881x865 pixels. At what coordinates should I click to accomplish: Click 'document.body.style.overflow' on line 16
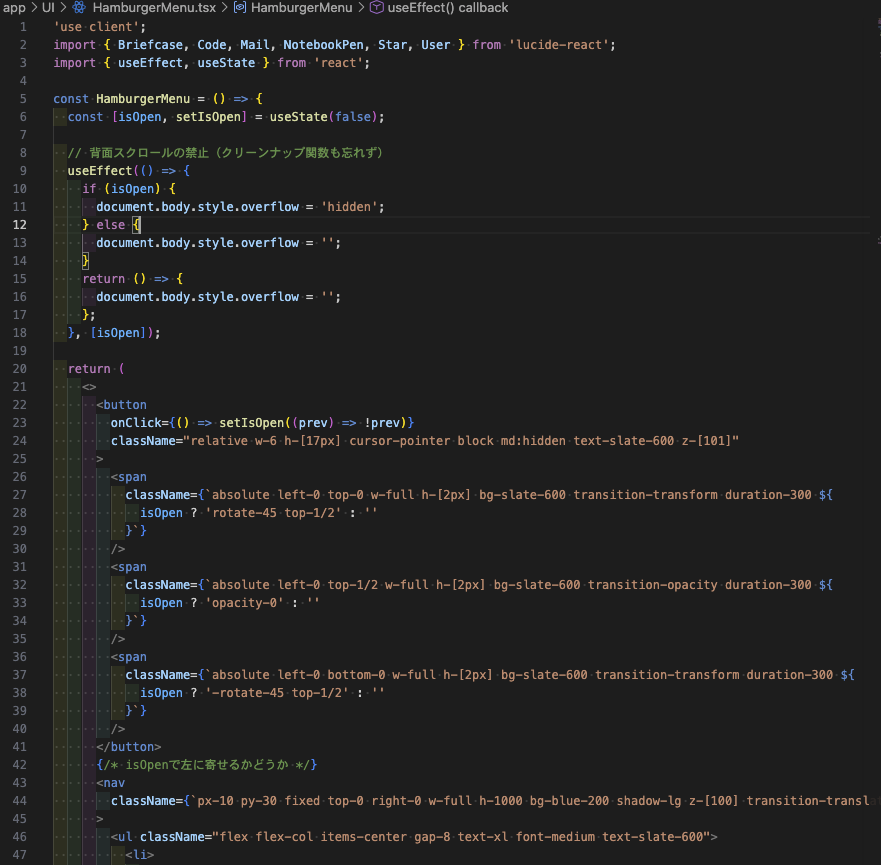(197, 297)
